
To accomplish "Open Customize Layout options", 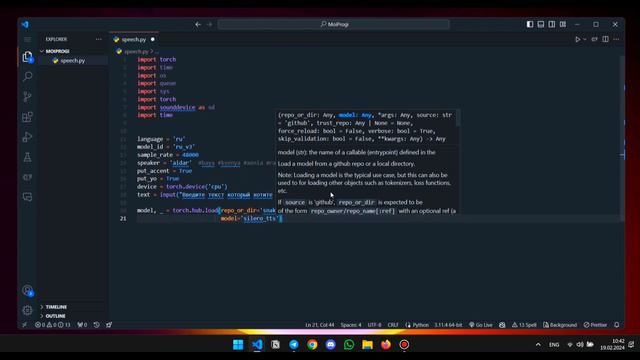I will 563,24.
